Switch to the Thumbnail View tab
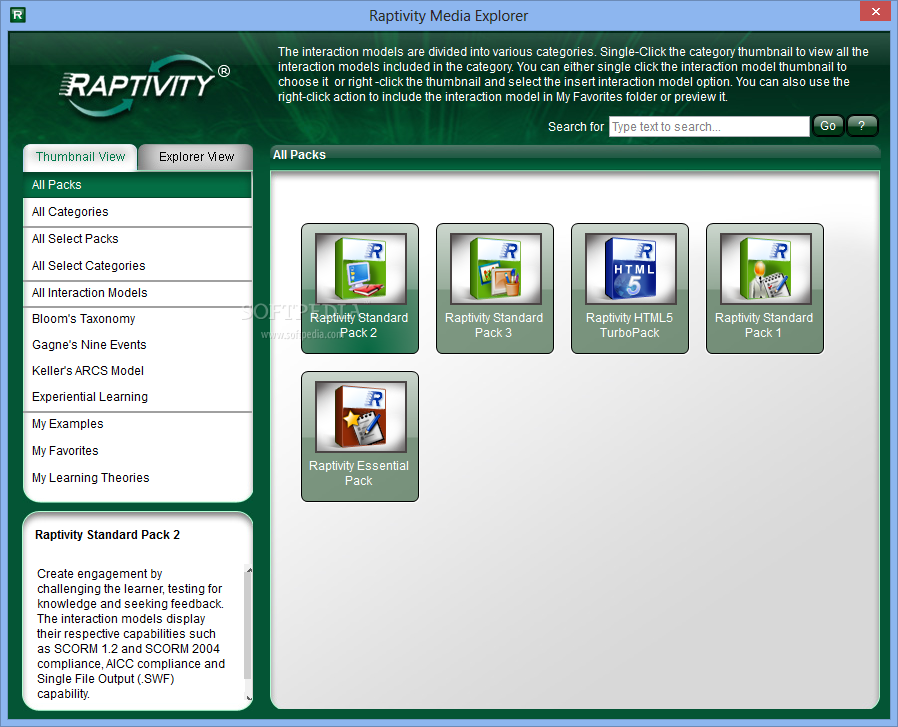The height and width of the screenshot is (727, 898). point(80,157)
